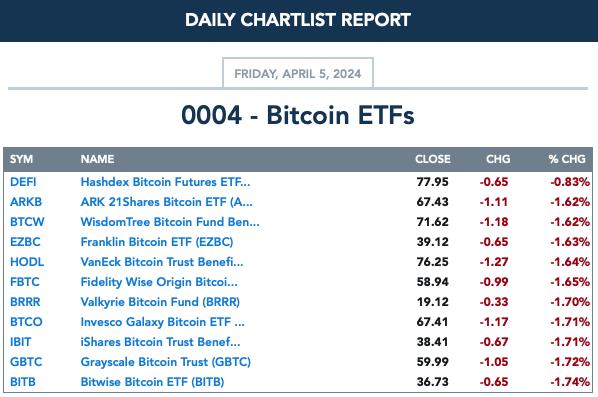The height and width of the screenshot is (397, 598).
Task: Click the GBTC ticker symbol
Action: point(26,362)
